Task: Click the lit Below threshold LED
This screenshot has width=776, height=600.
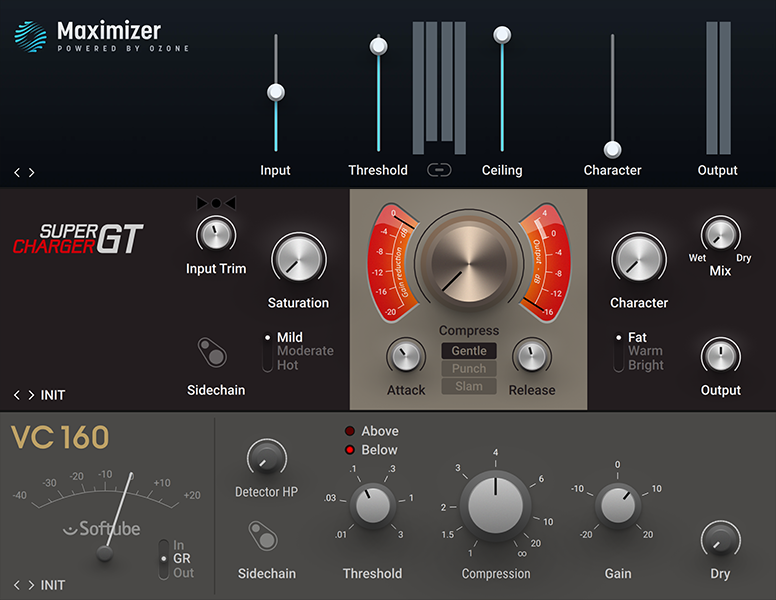Action: coord(350,450)
